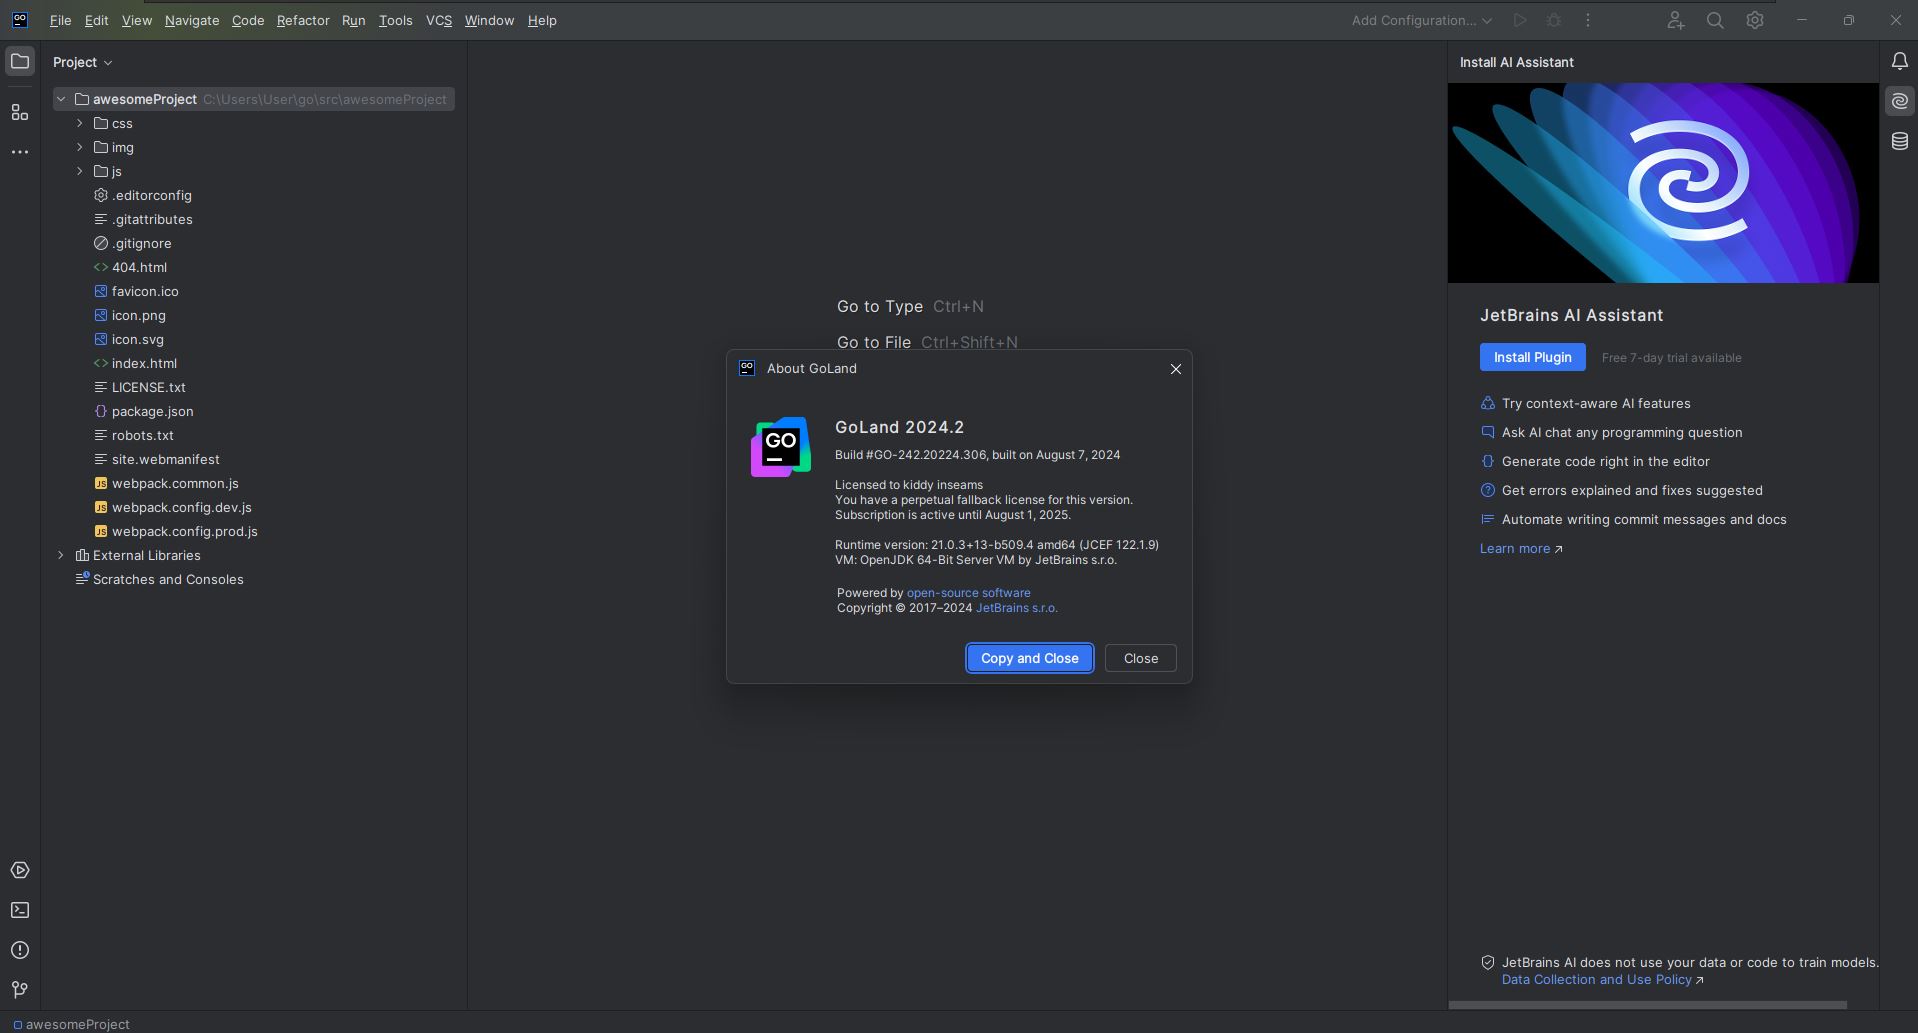Click the .gitignore file icon
This screenshot has height=1033, width=1918.
[x=101, y=243]
